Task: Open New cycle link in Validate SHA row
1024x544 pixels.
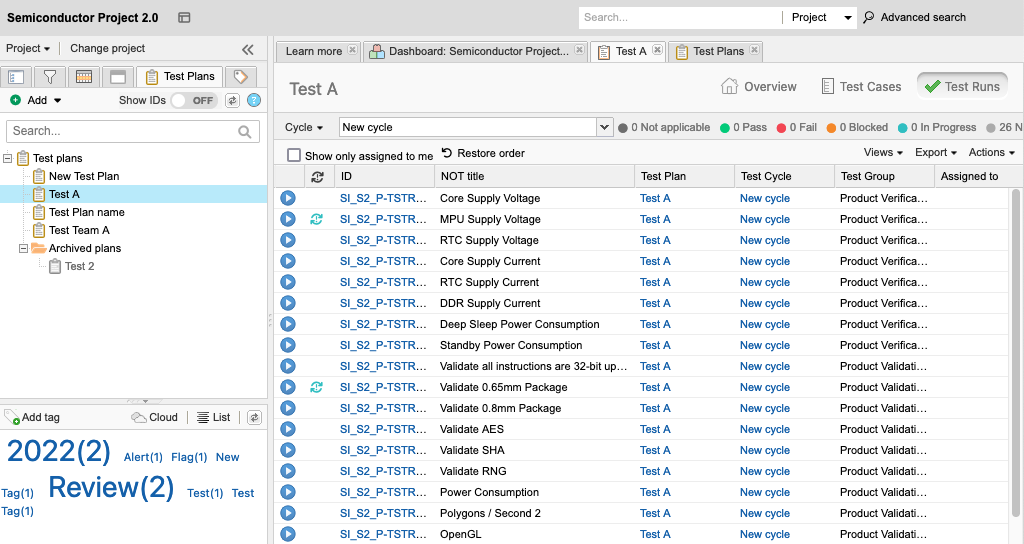Action: [x=765, y=450]
